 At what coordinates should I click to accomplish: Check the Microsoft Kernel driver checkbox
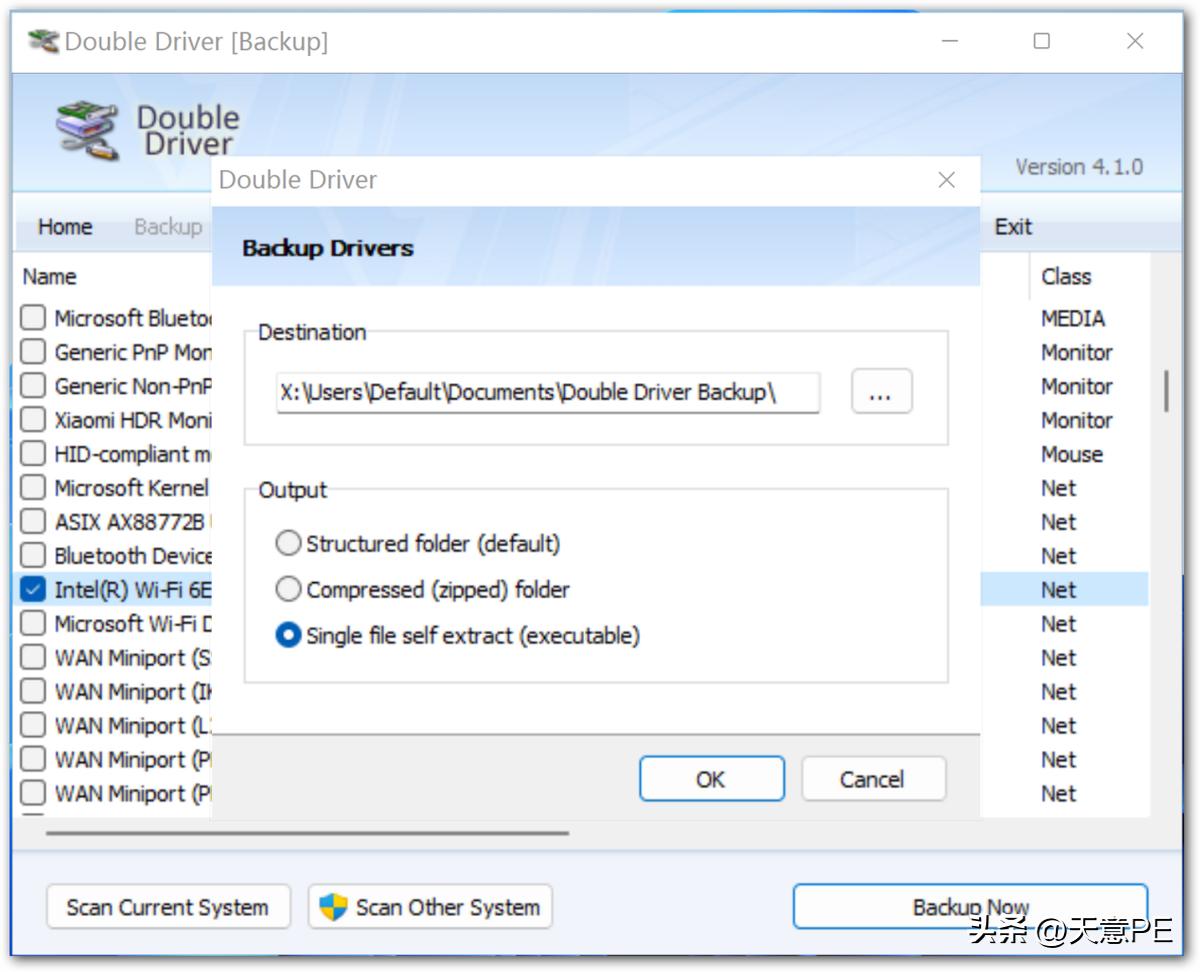tap(33, 488)
